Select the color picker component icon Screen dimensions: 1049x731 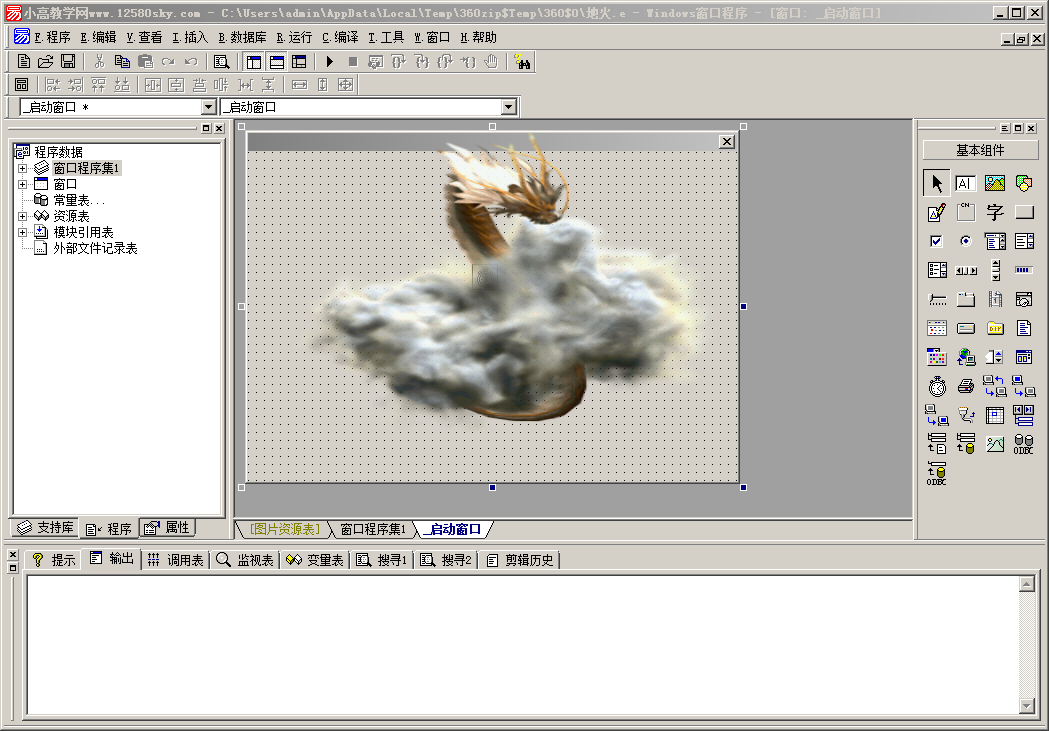(937, 357)
